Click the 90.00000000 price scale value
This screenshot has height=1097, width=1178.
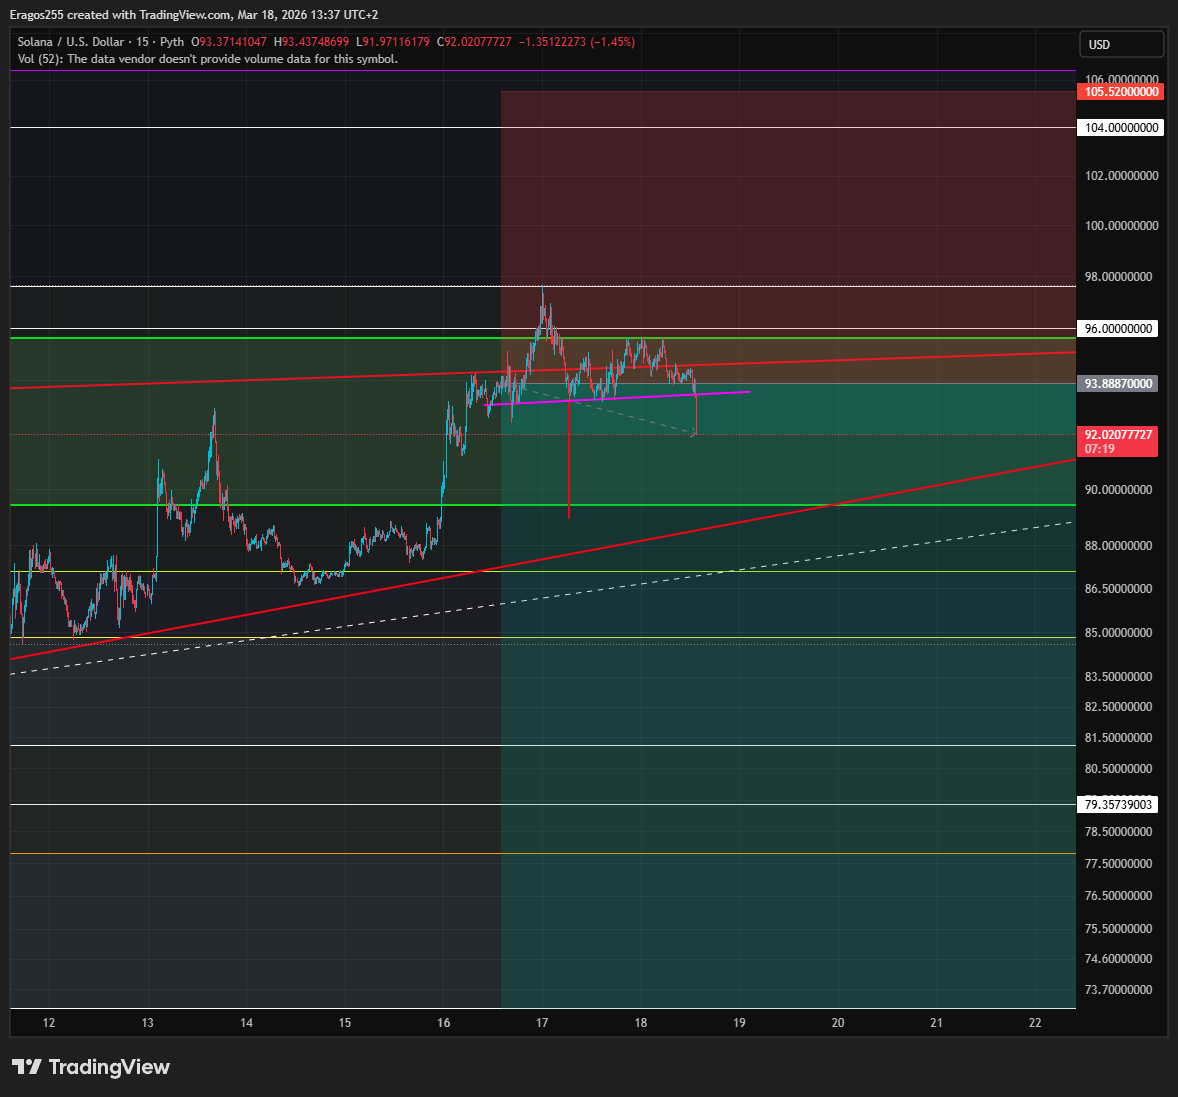[1118, 489]
